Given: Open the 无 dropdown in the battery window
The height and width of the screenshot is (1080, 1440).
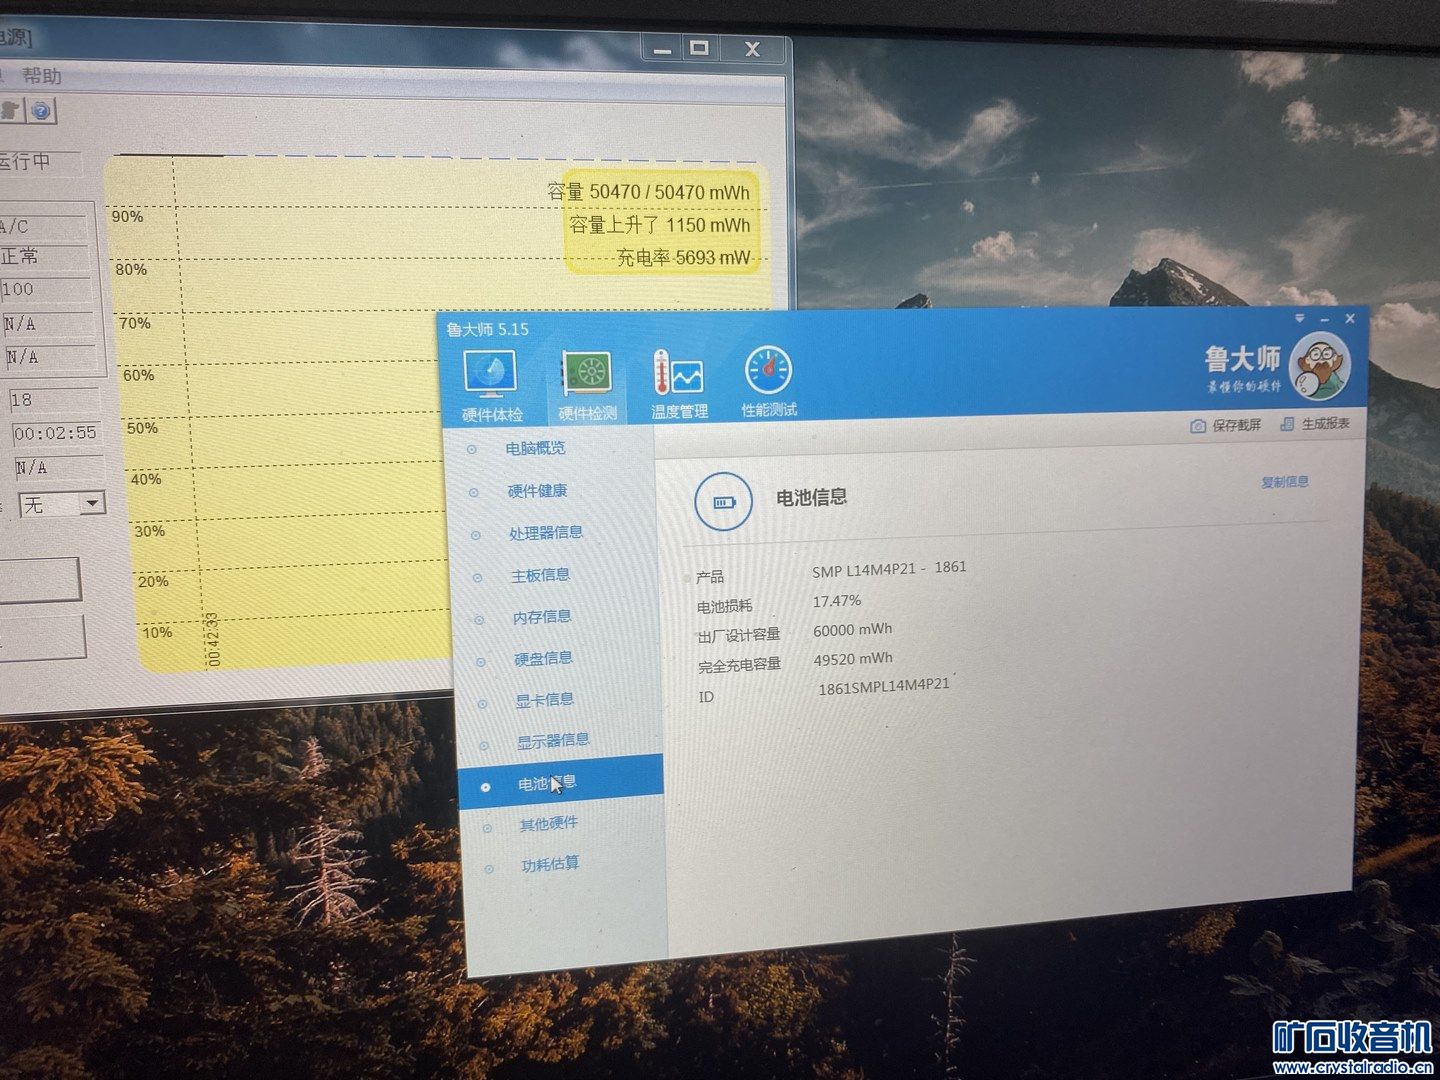Looking at the screenshot, I should [x=63, y=504].
